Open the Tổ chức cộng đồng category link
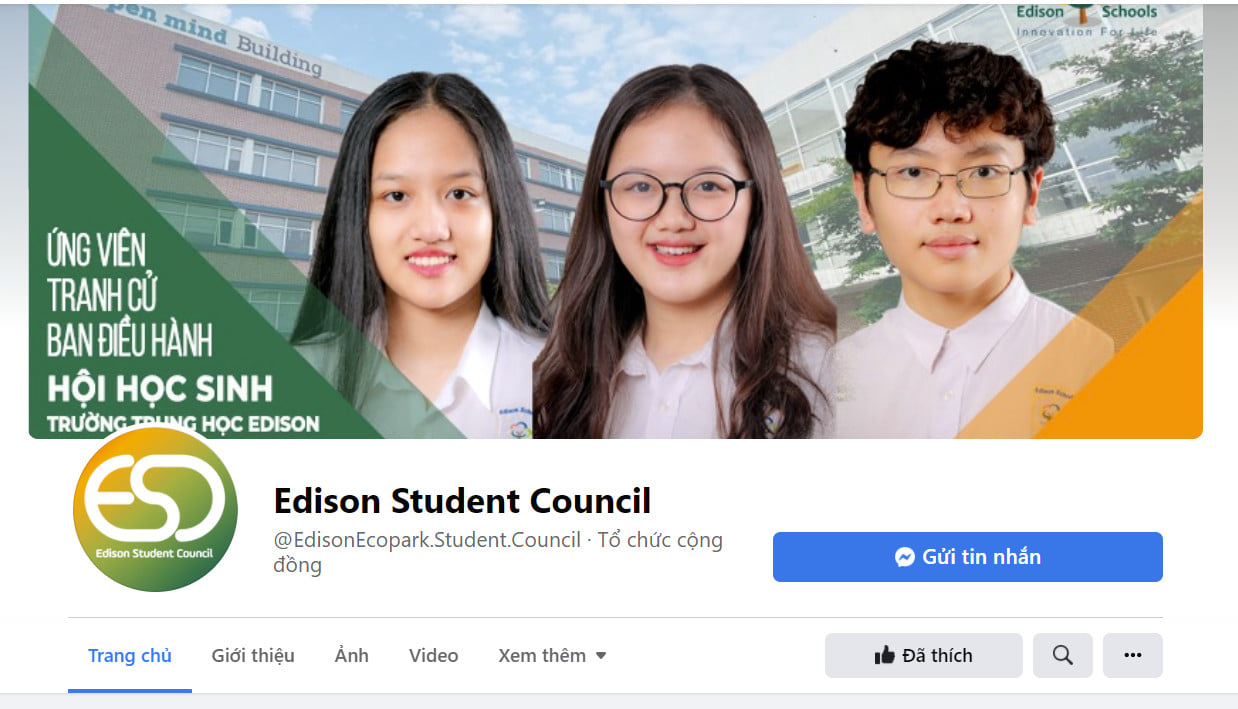The width and height of the screenshot is (1238, 709). click(x=498, y=552)
